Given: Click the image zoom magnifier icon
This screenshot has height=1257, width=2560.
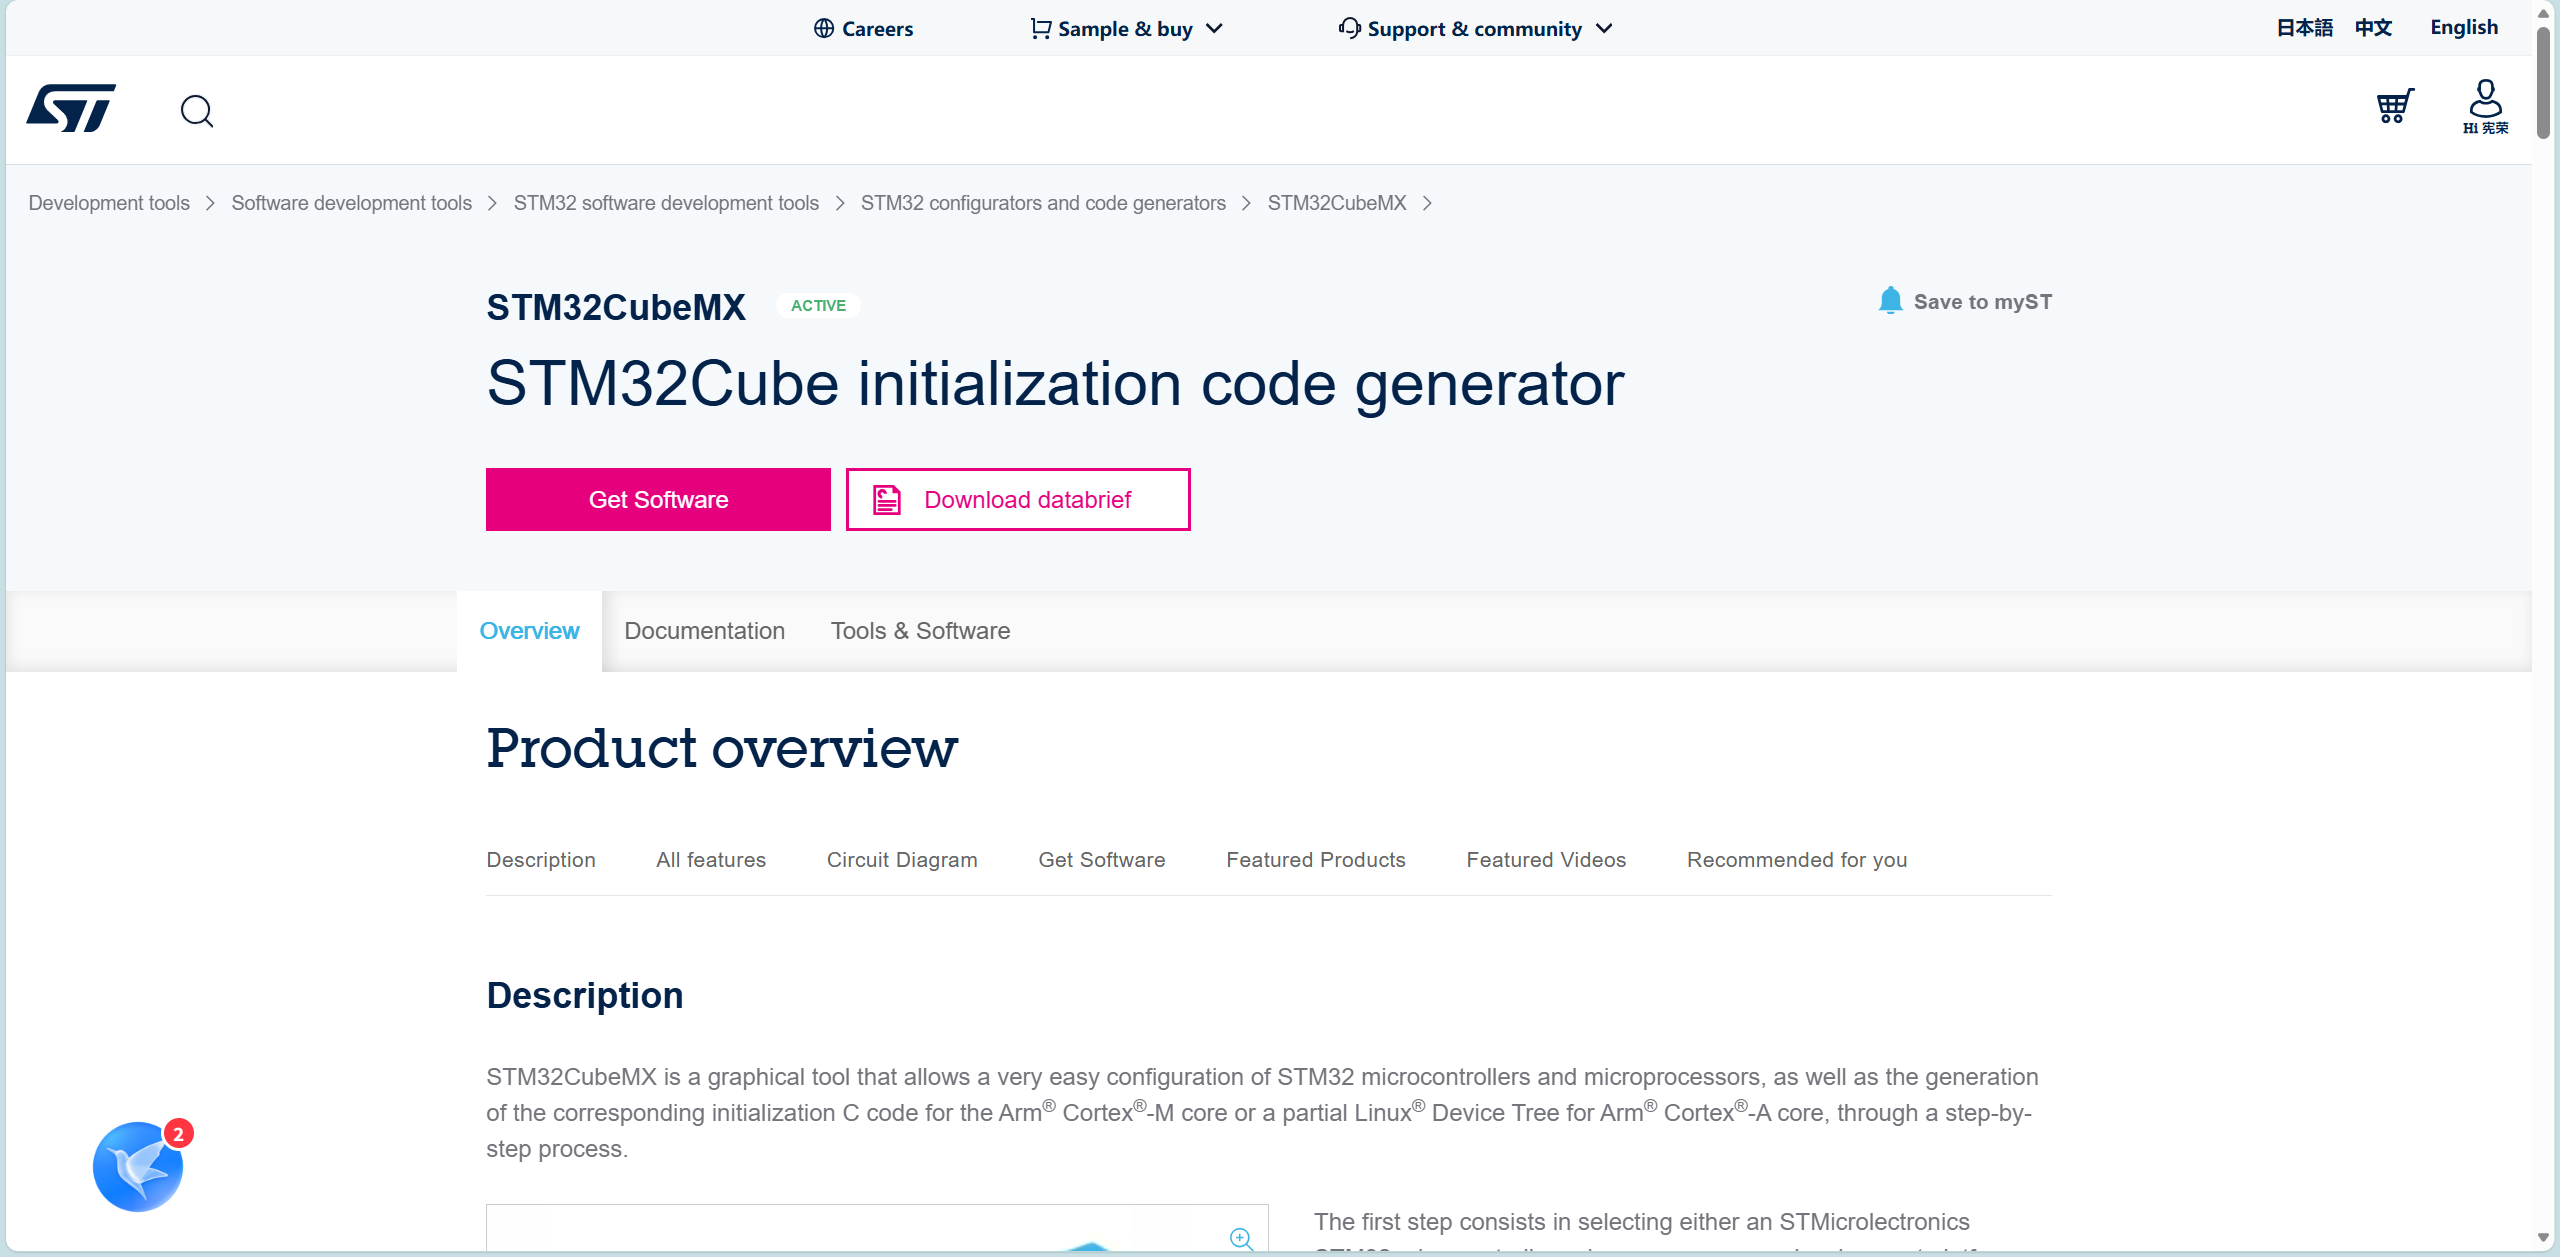Looking at the screenshot, I should [1241, 1239].
